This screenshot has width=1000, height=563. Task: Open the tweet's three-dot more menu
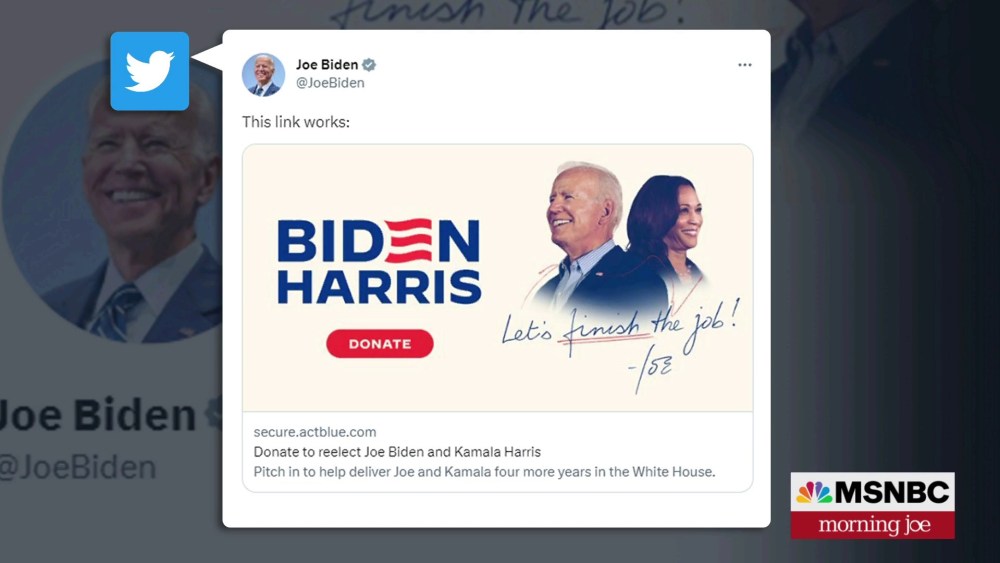pos(744,64)
